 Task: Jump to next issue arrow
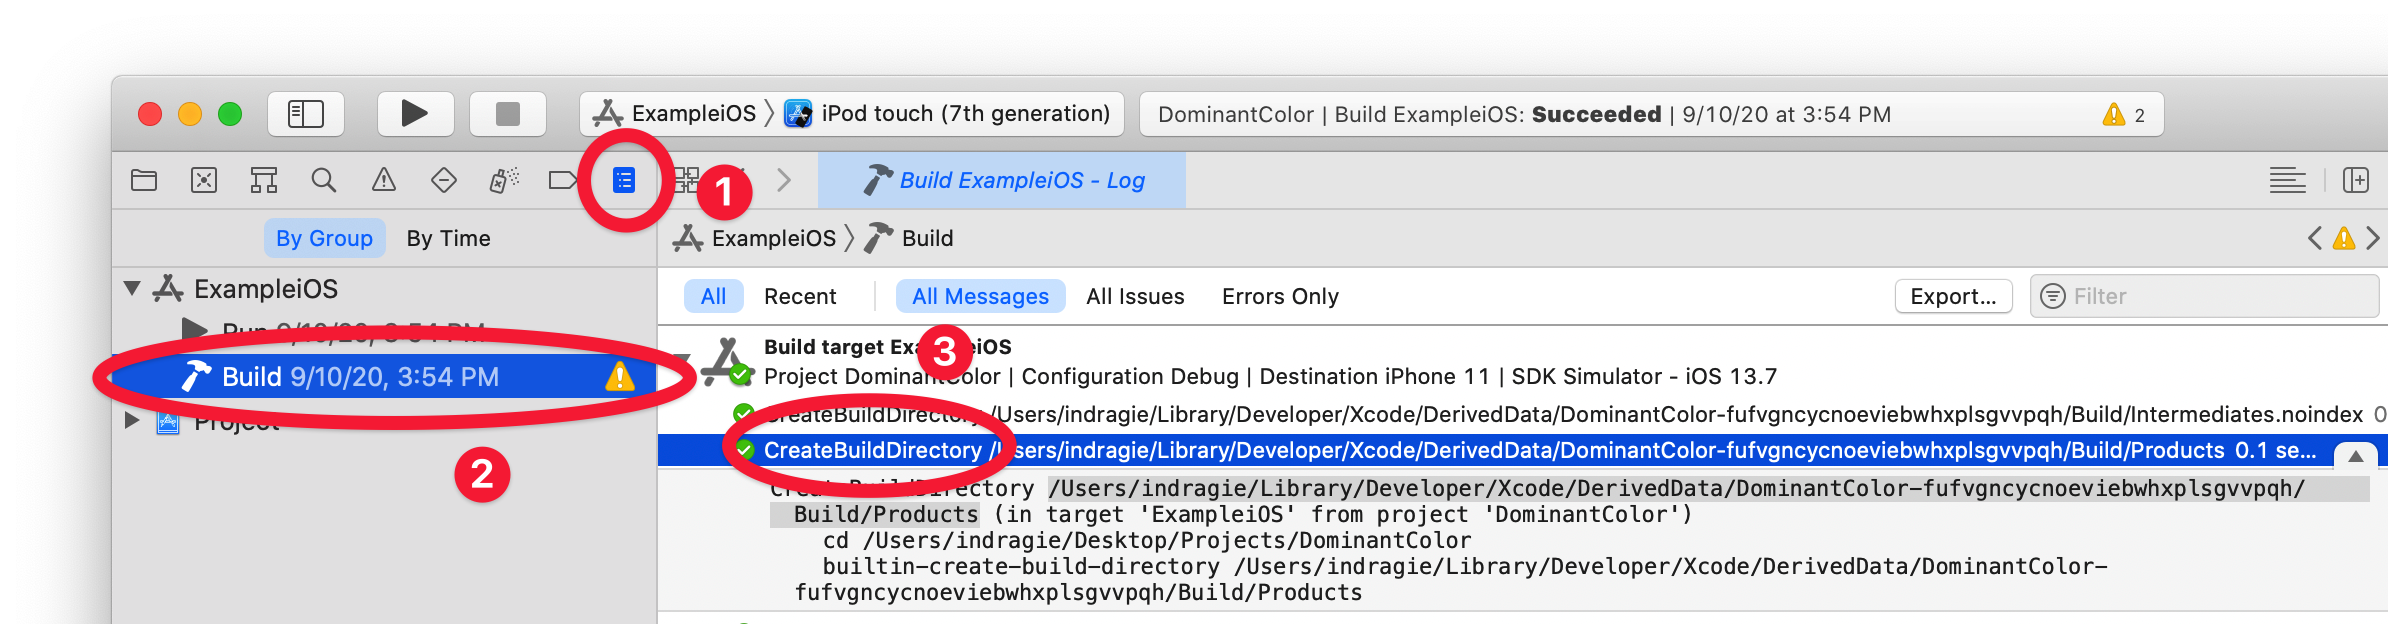point(2373,238)
